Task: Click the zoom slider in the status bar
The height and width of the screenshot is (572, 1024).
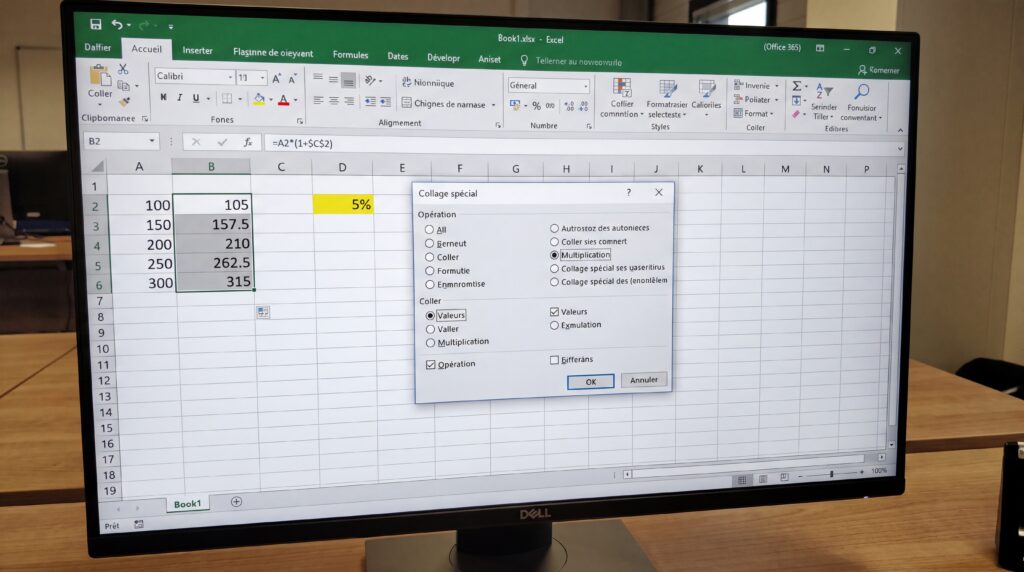Action: (831, 473)
